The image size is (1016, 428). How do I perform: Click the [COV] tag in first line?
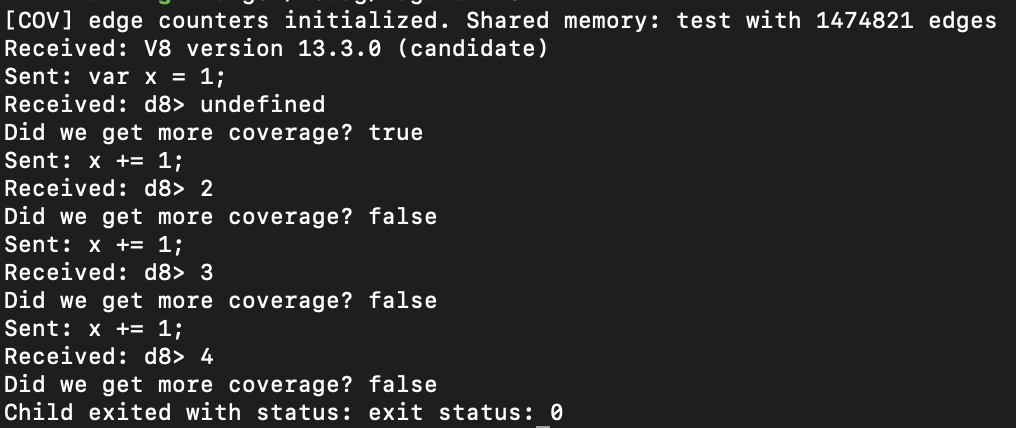32,20
